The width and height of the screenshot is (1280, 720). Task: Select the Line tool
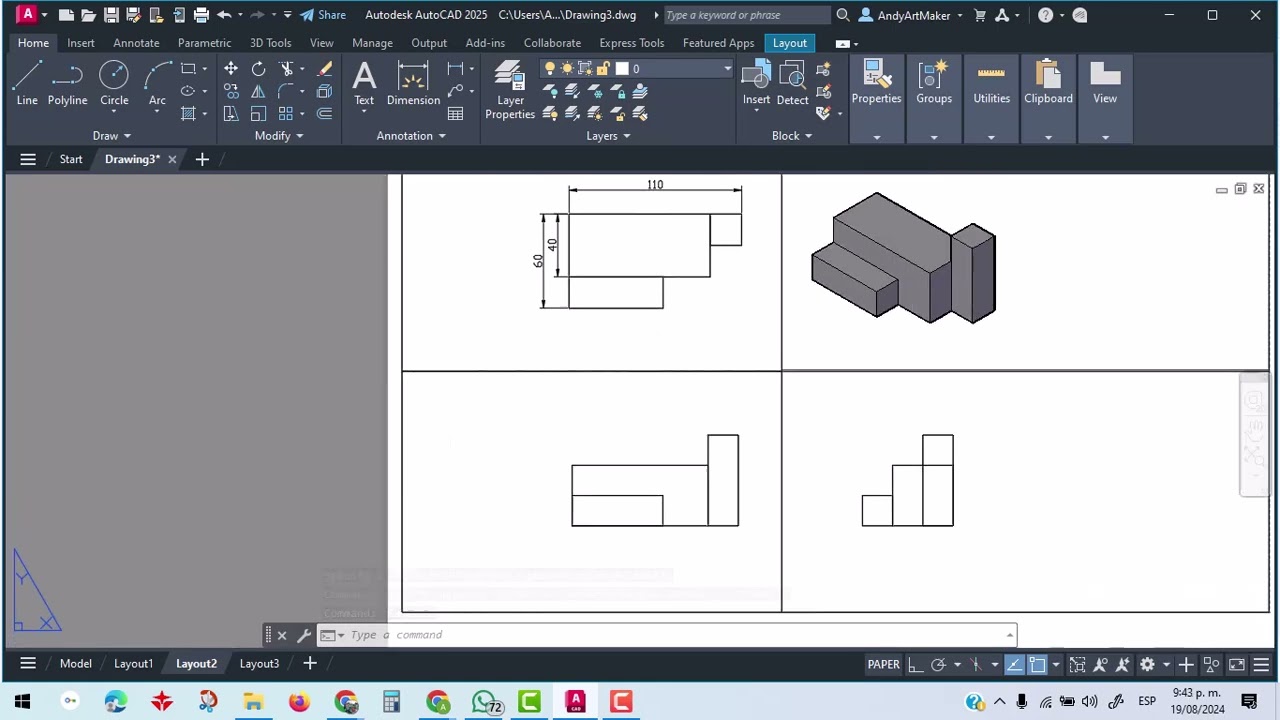[x=27, y=83]
